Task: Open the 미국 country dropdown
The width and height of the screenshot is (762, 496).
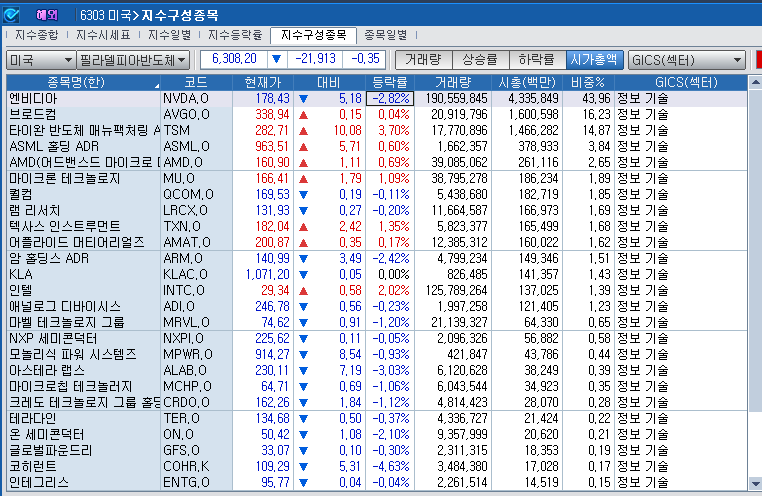Action: 39,60
